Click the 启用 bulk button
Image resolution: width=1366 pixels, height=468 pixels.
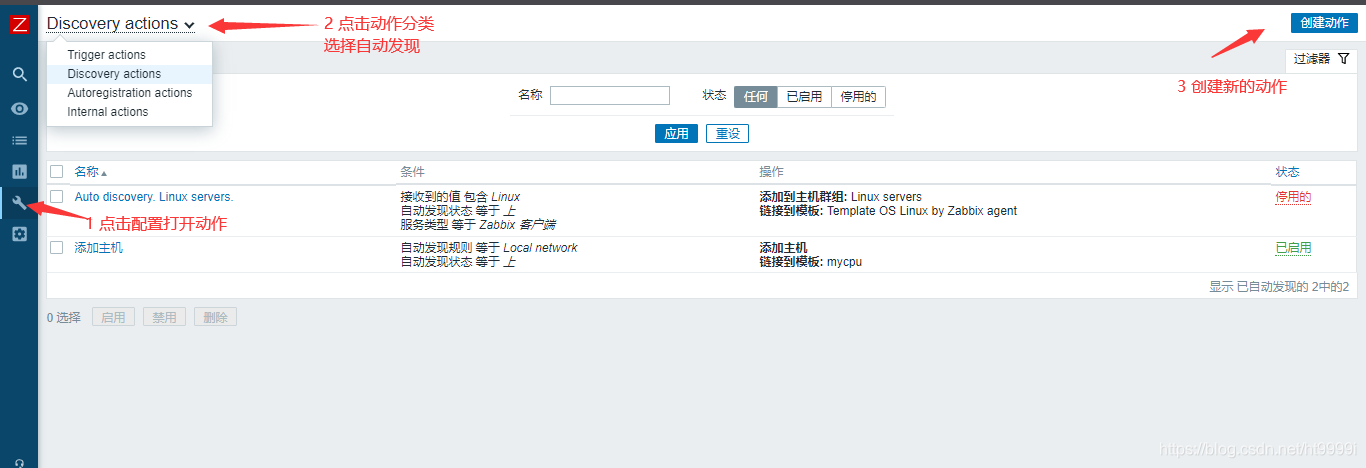(113, 317)
